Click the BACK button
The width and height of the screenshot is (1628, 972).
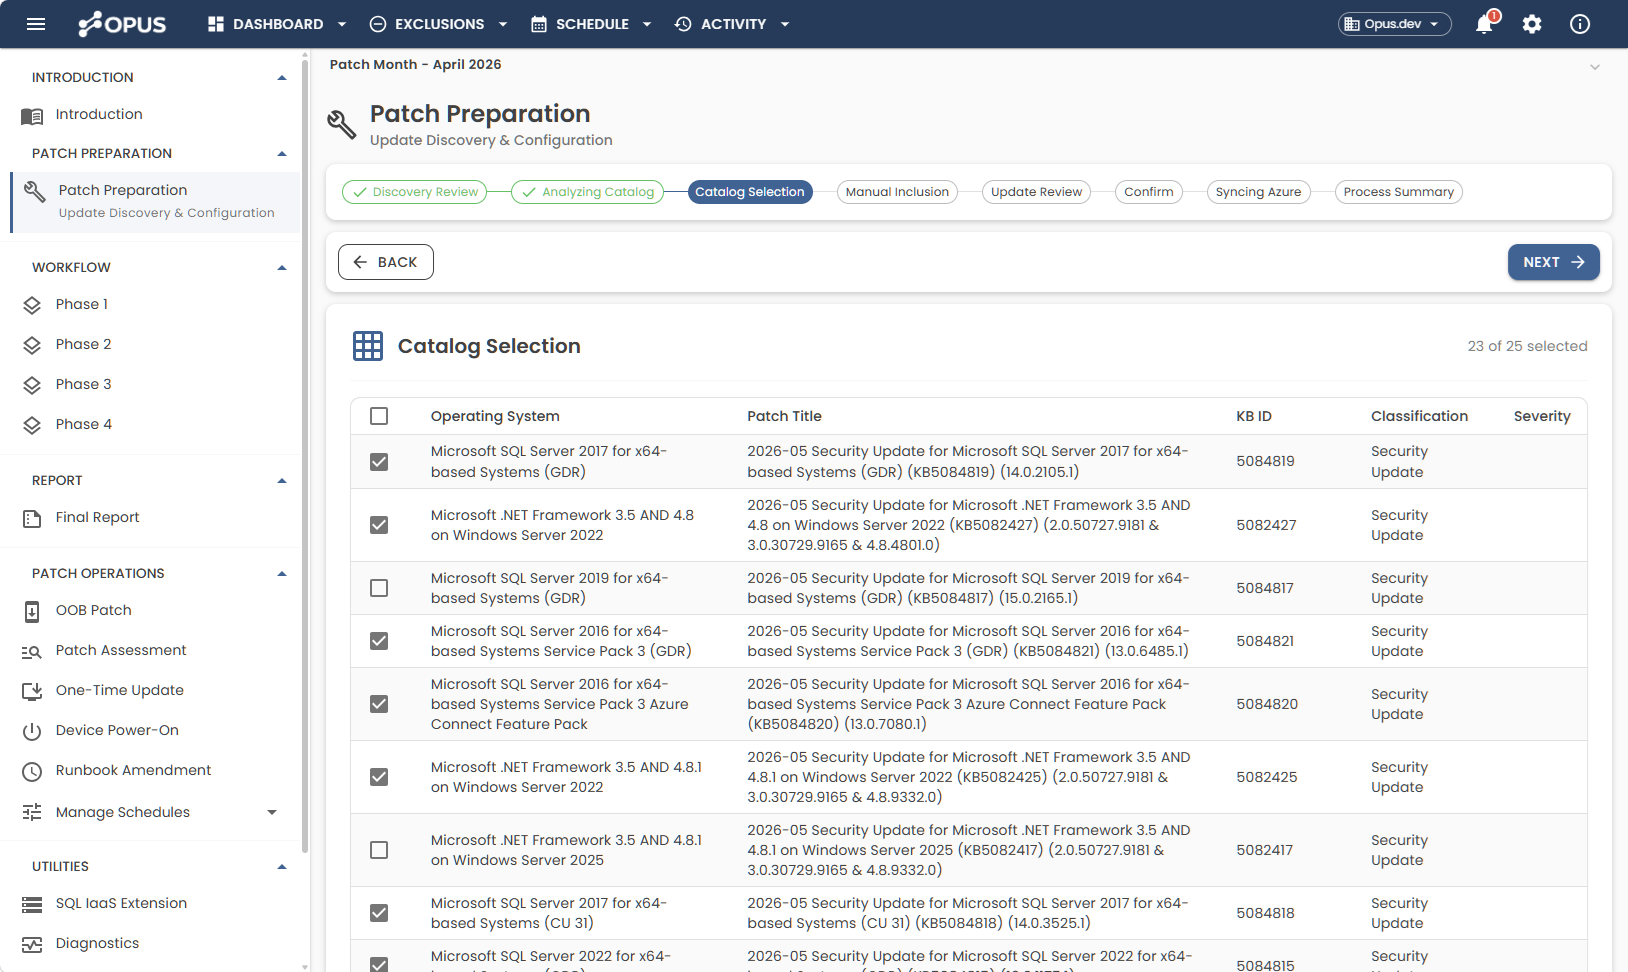point(386,262)
